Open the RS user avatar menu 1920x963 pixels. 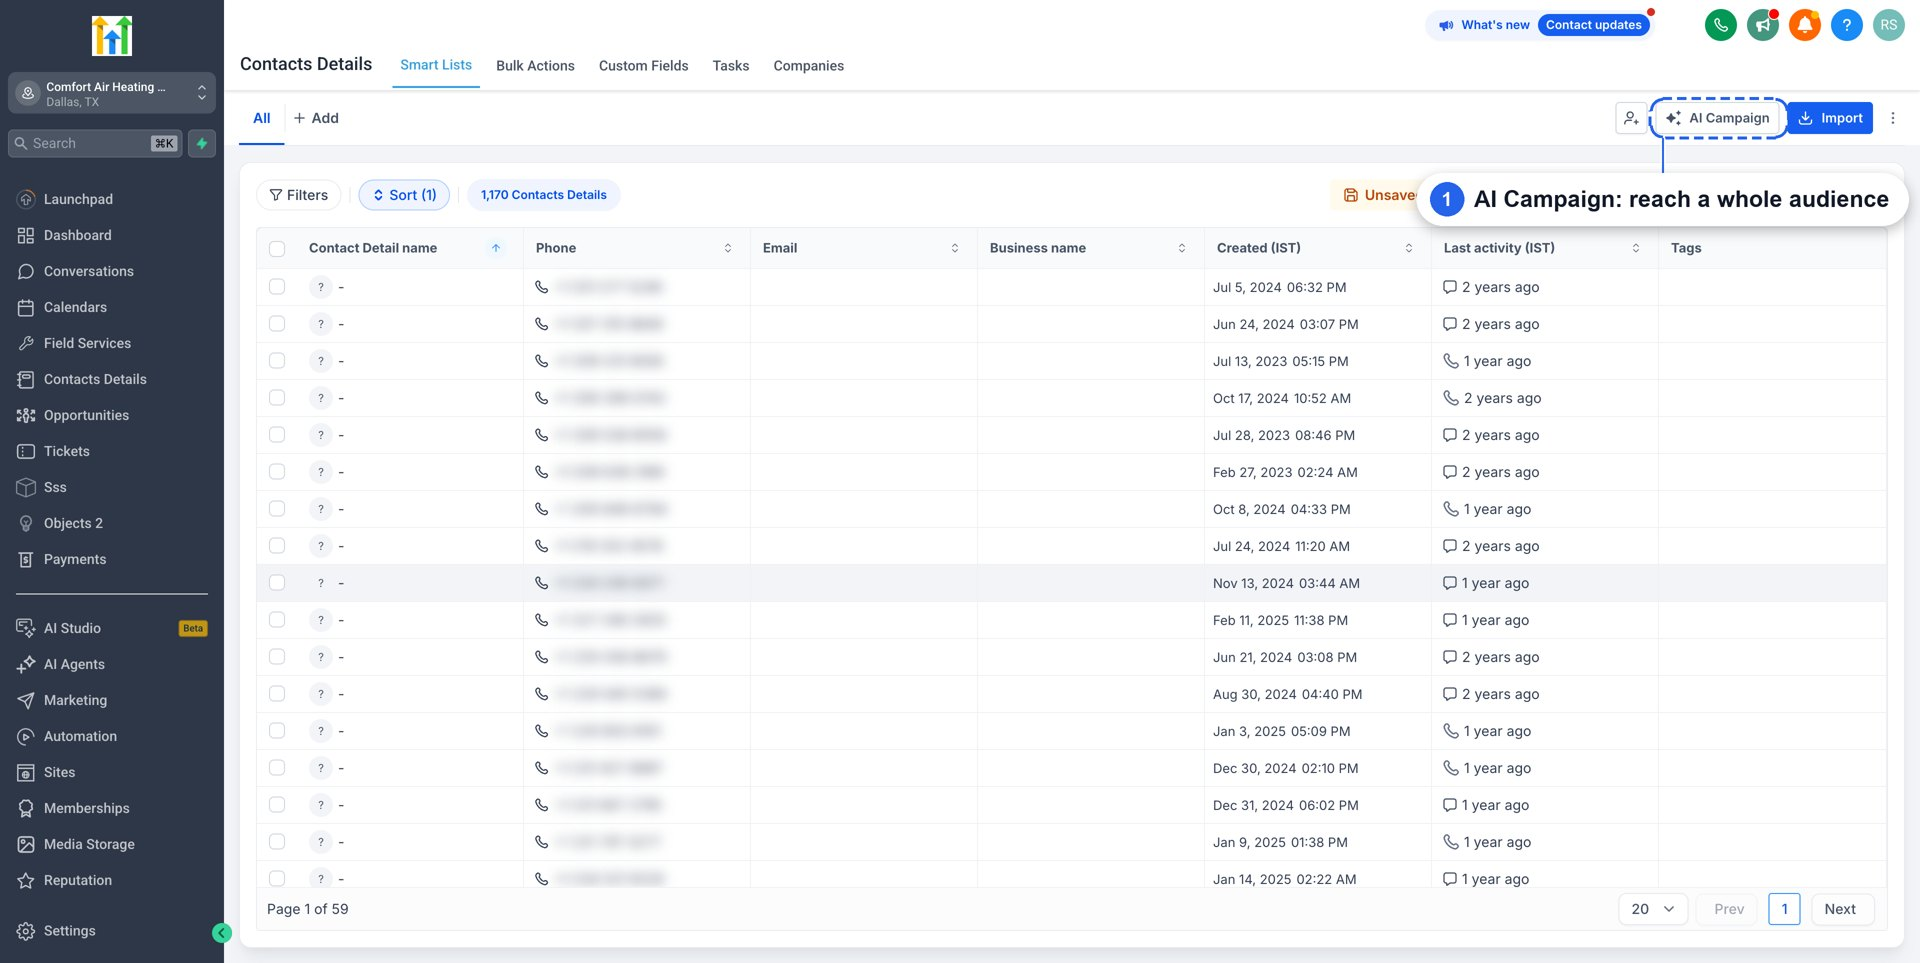[1888, 25]
